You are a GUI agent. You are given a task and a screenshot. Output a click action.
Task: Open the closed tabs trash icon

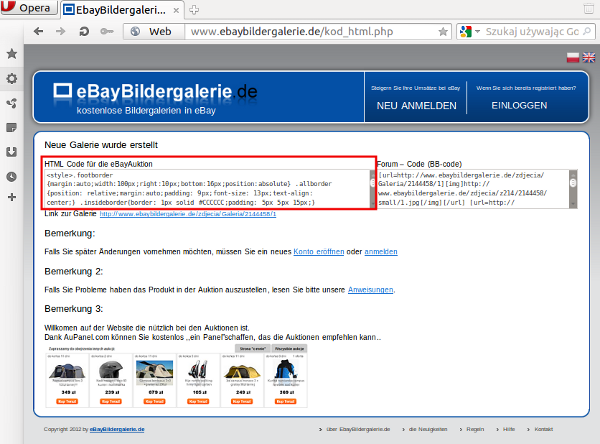[588, 9]
